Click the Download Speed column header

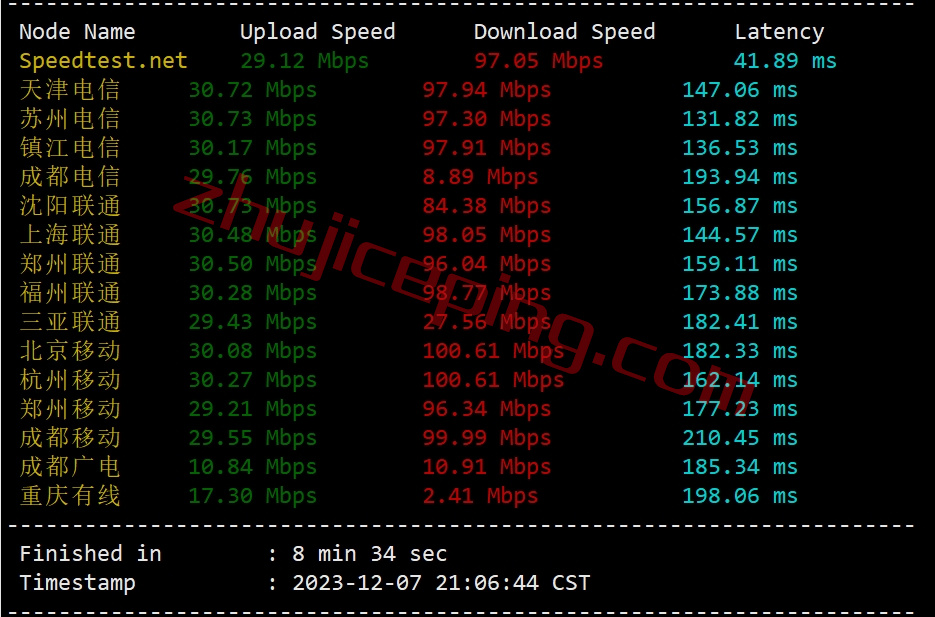point(564,32)
